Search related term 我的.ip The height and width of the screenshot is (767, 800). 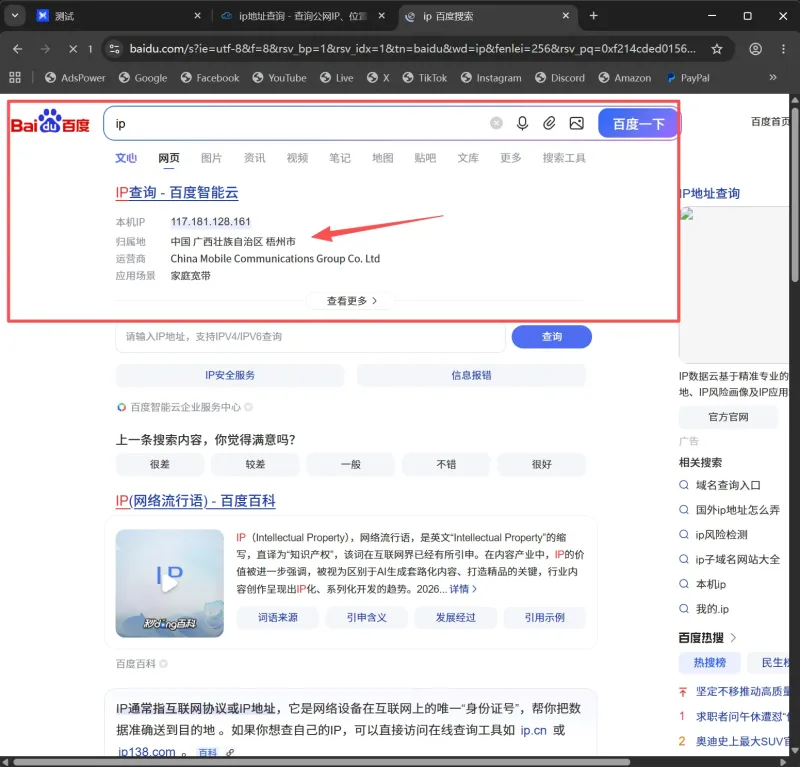(x=712, y=609)
